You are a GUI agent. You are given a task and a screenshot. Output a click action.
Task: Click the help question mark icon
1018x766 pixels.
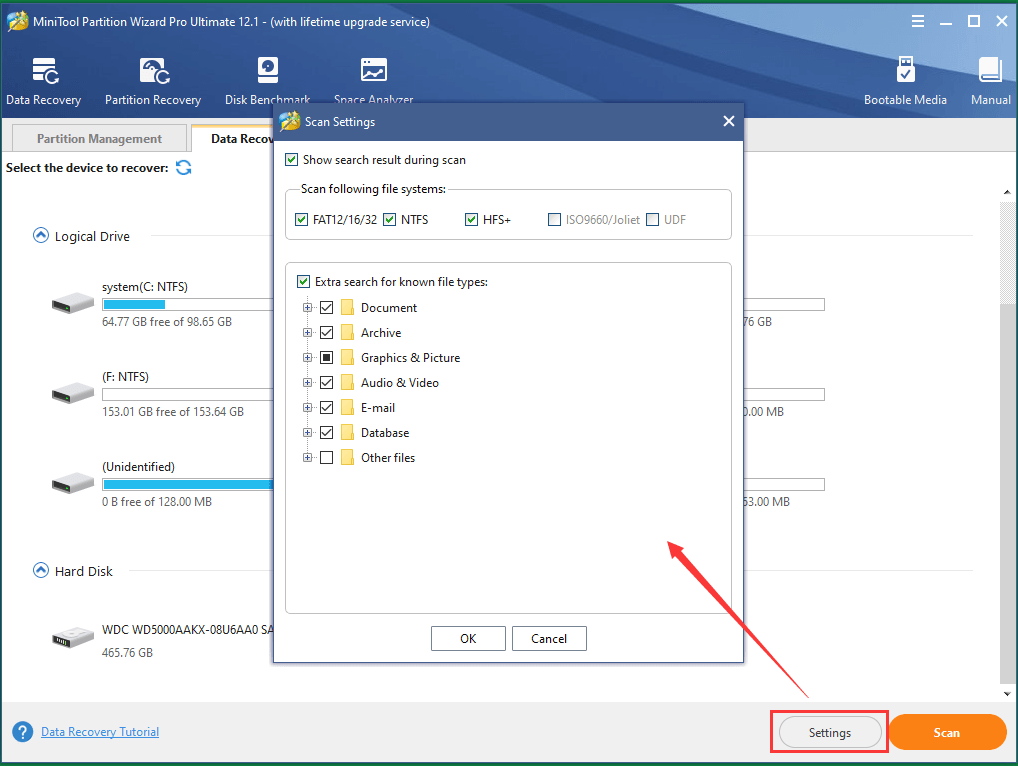click(22, 732)
